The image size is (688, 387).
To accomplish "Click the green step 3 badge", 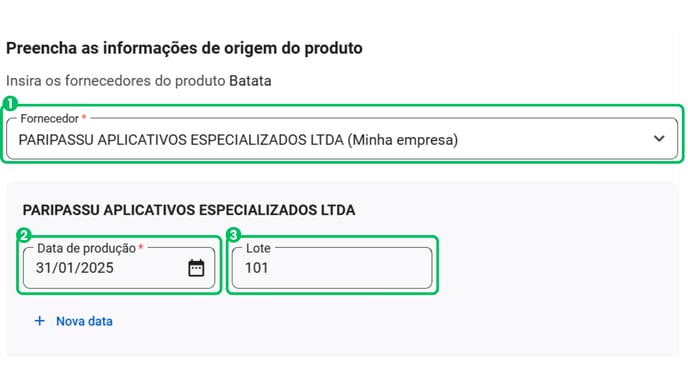I will tap(233, 235).
